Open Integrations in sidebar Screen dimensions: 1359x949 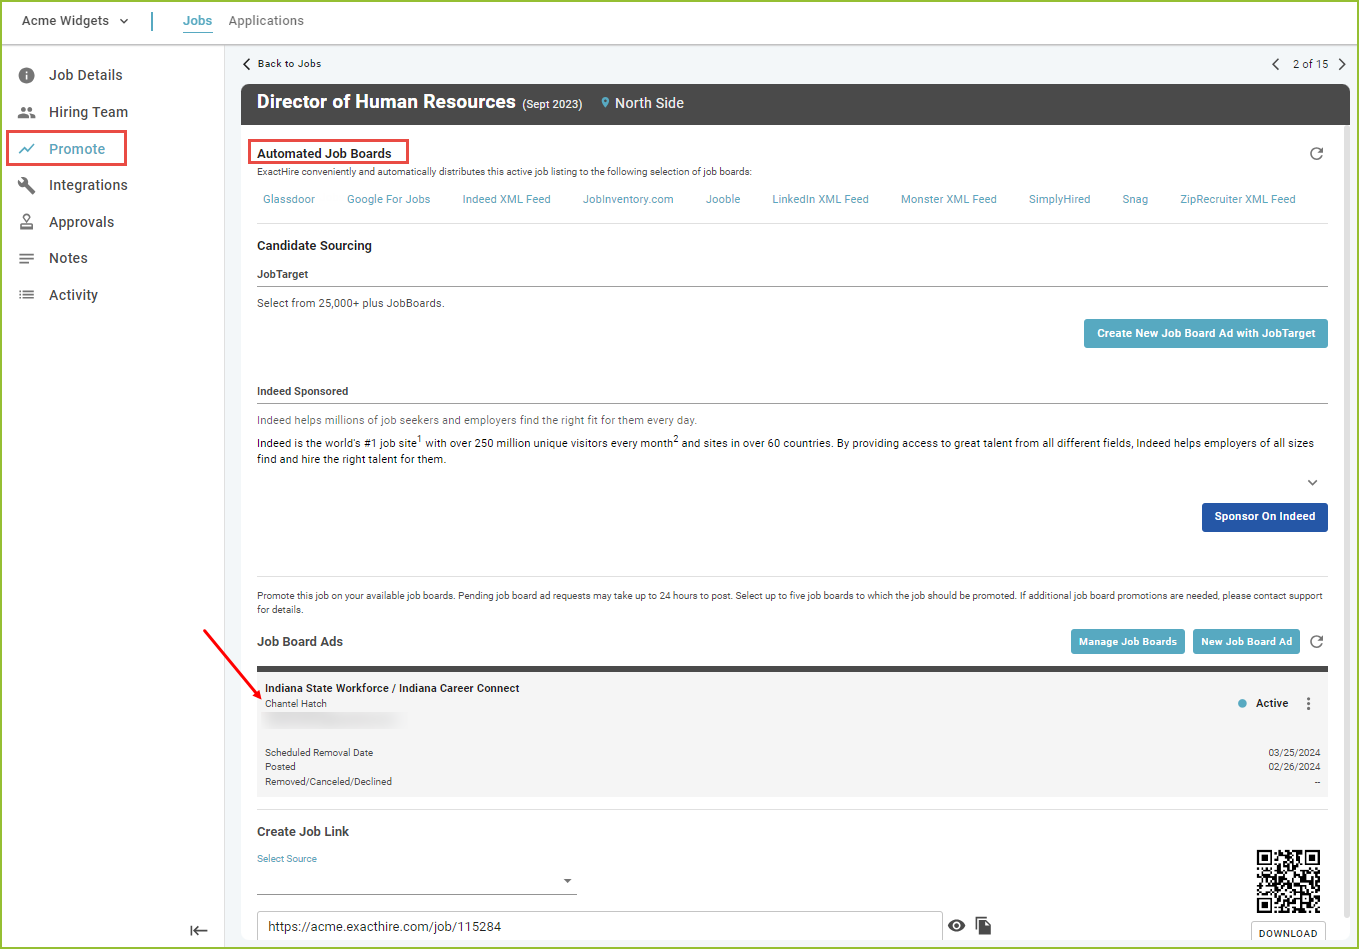88,185
